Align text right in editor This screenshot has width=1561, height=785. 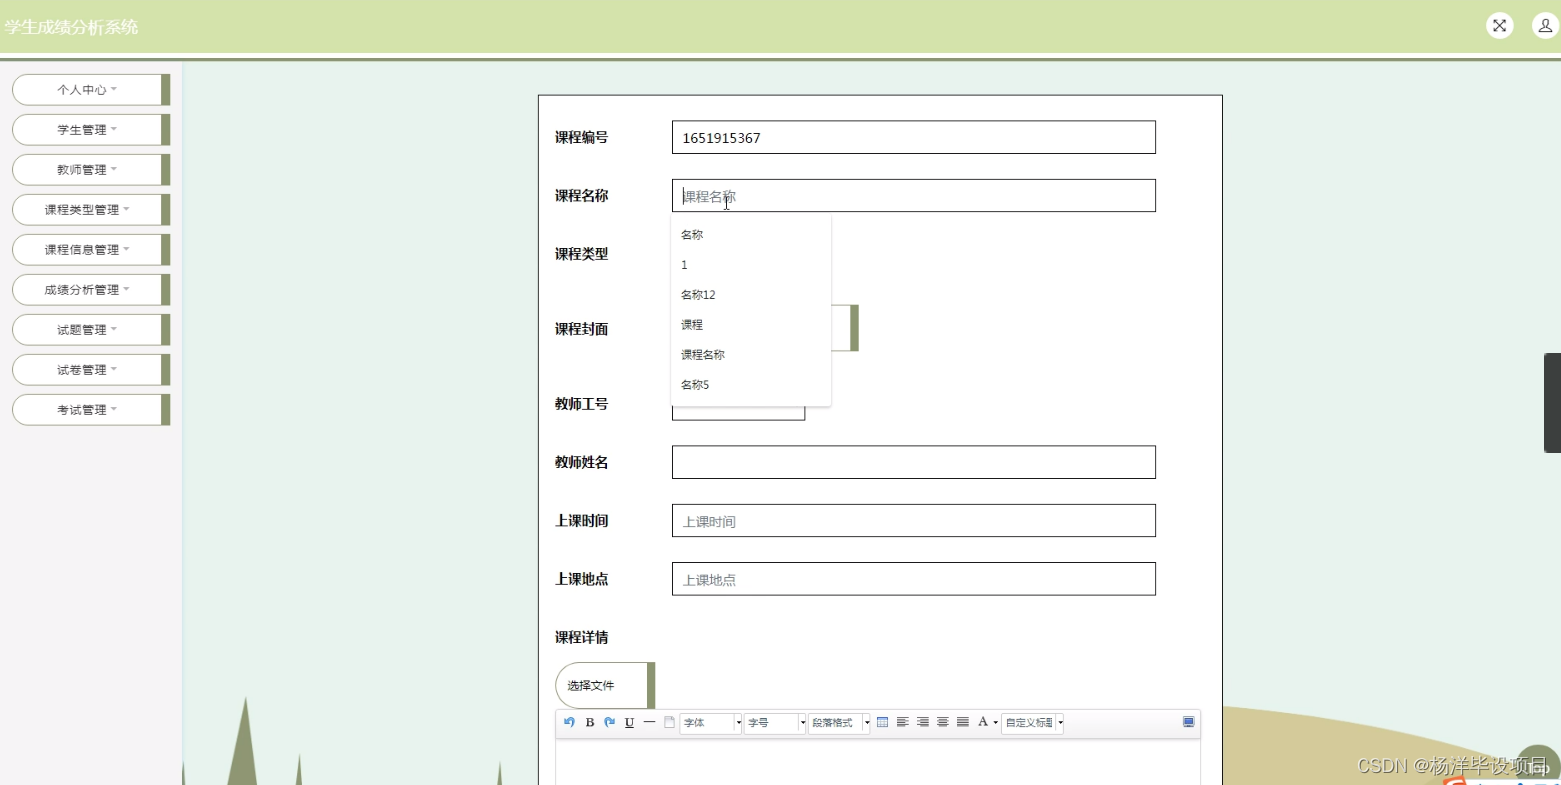point(922,722)
